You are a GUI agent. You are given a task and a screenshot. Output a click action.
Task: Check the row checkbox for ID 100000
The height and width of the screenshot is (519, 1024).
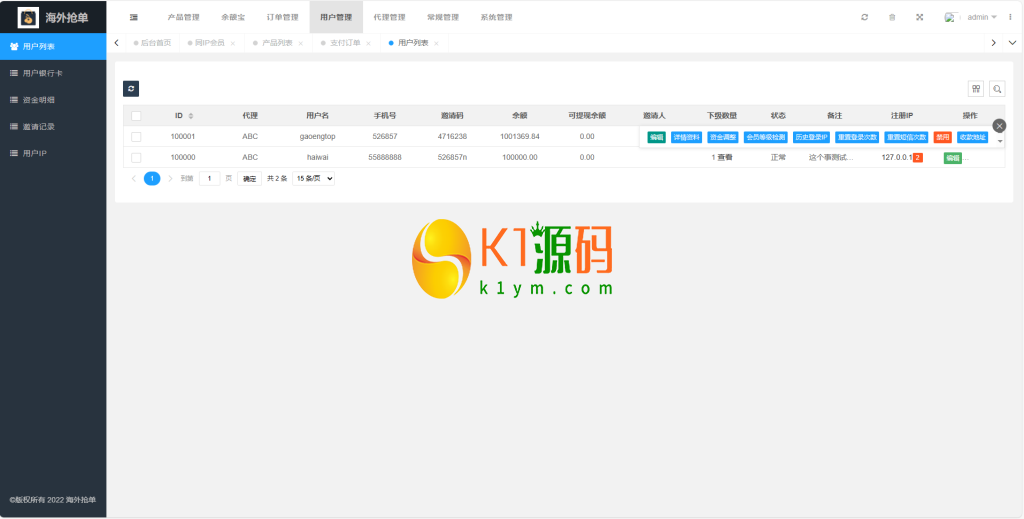click(136, 157)
